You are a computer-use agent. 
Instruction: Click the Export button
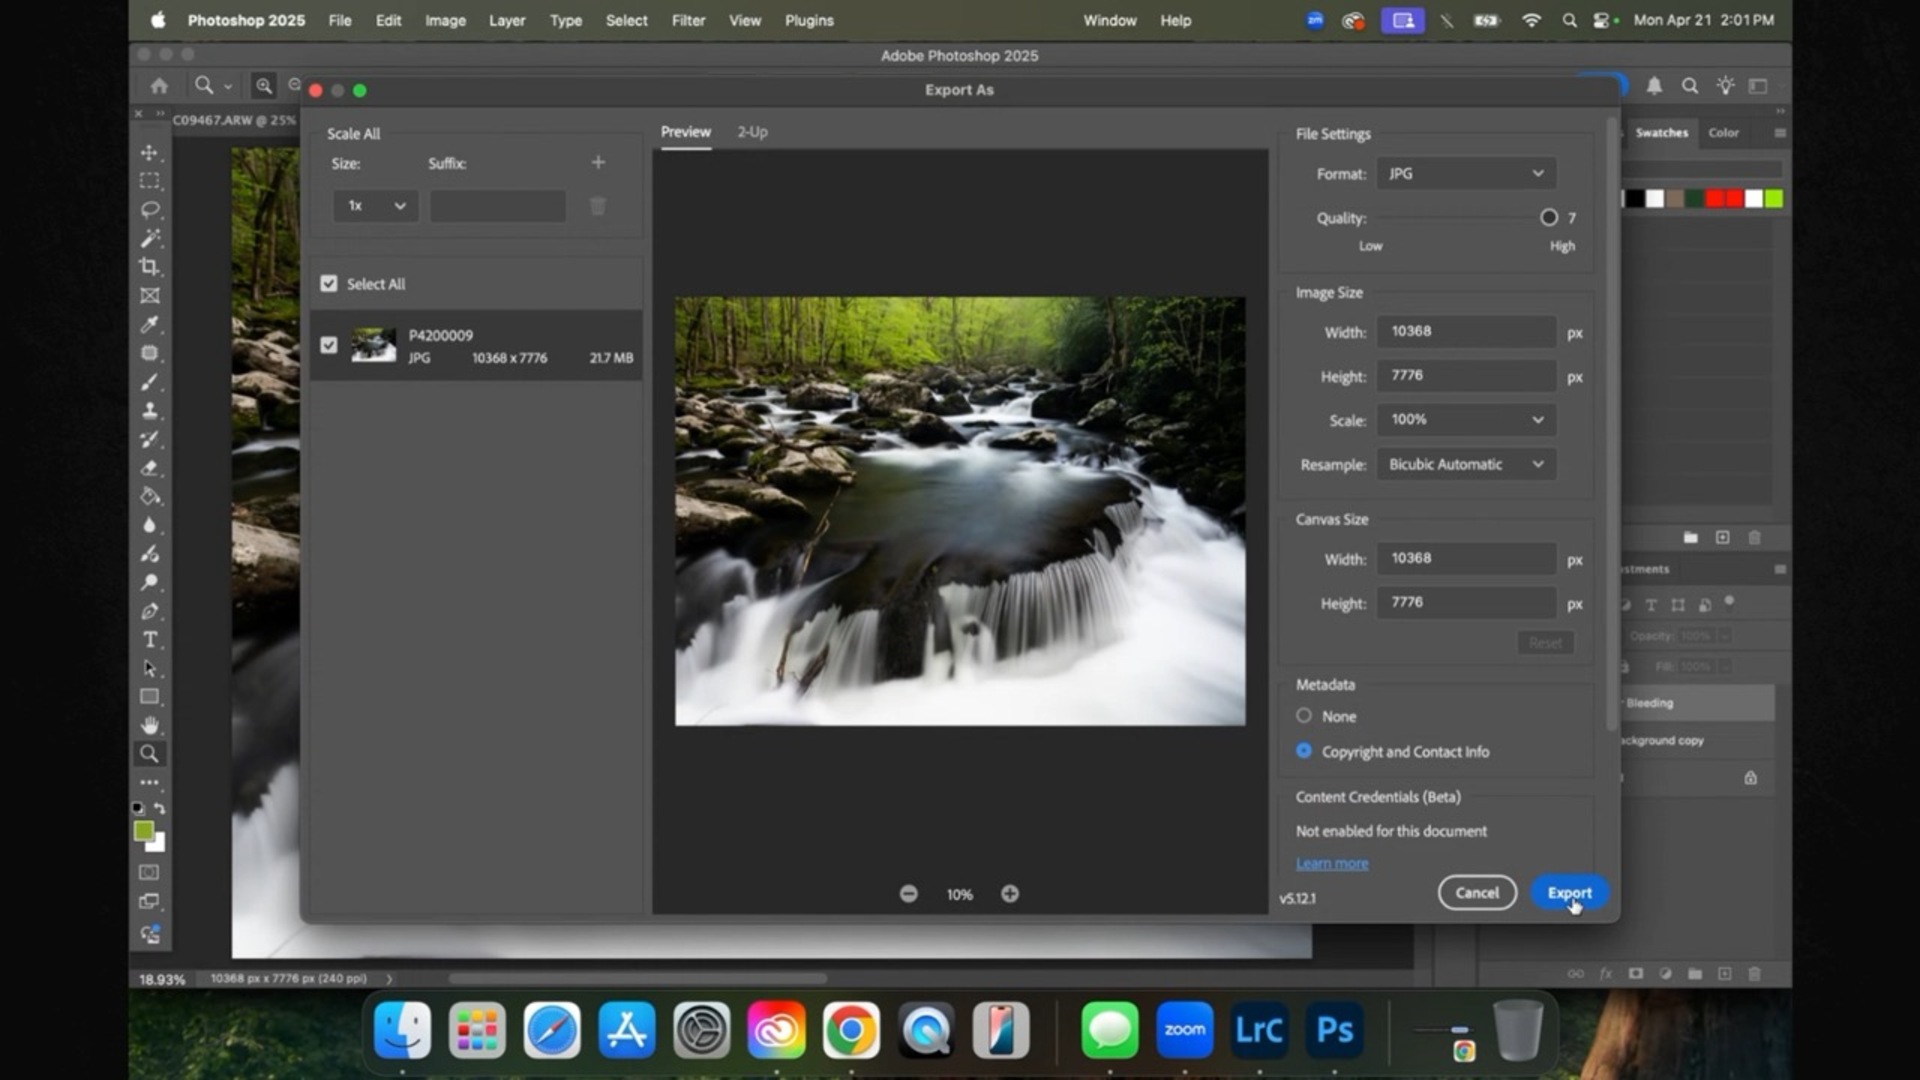[x=1569, y=892]
